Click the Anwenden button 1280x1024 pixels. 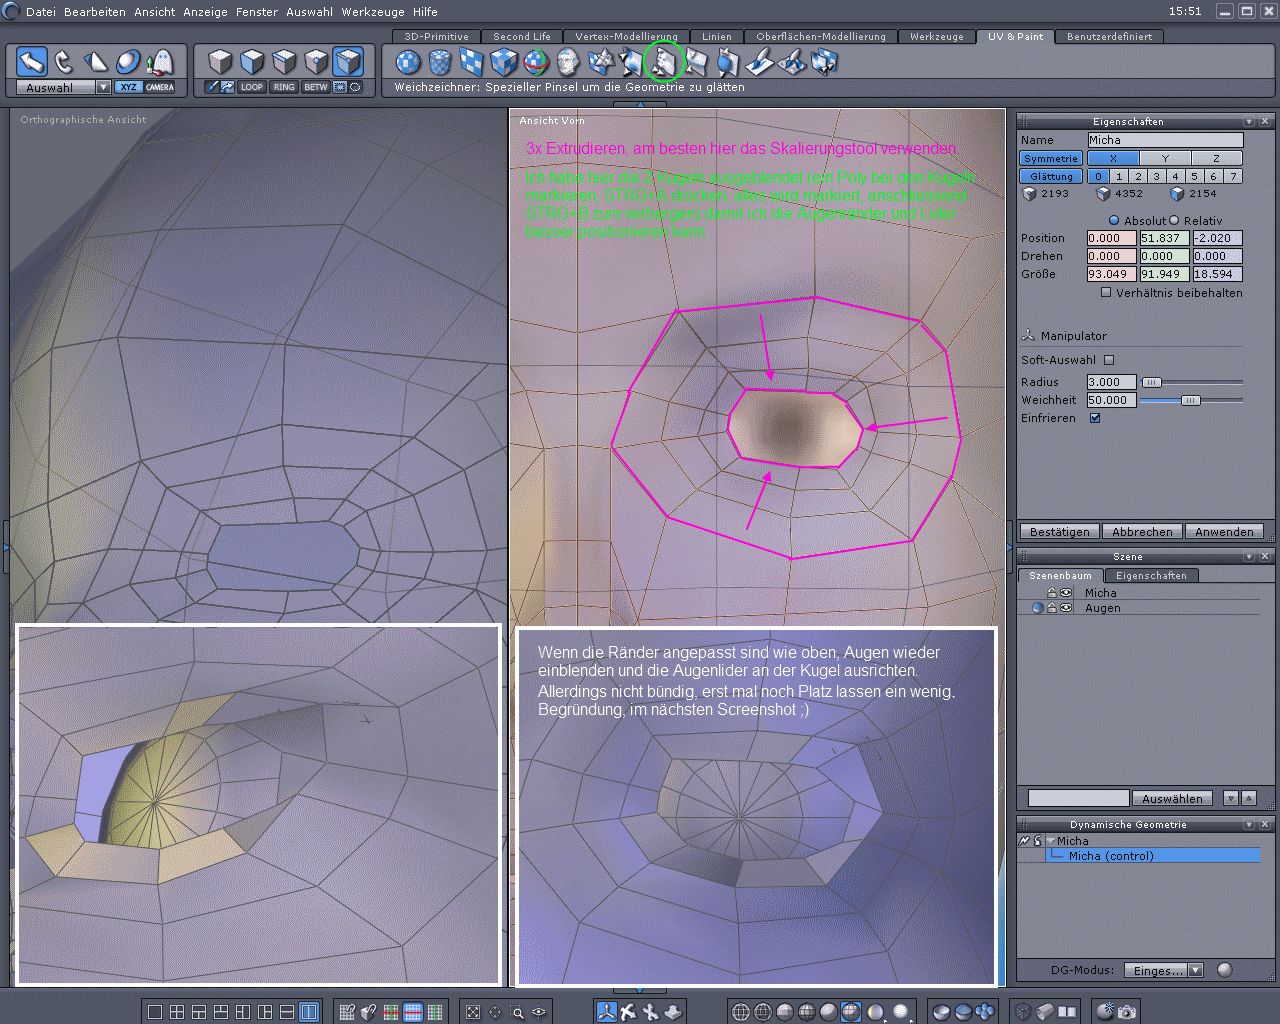pyautogui.click(x=1223, y=532)
